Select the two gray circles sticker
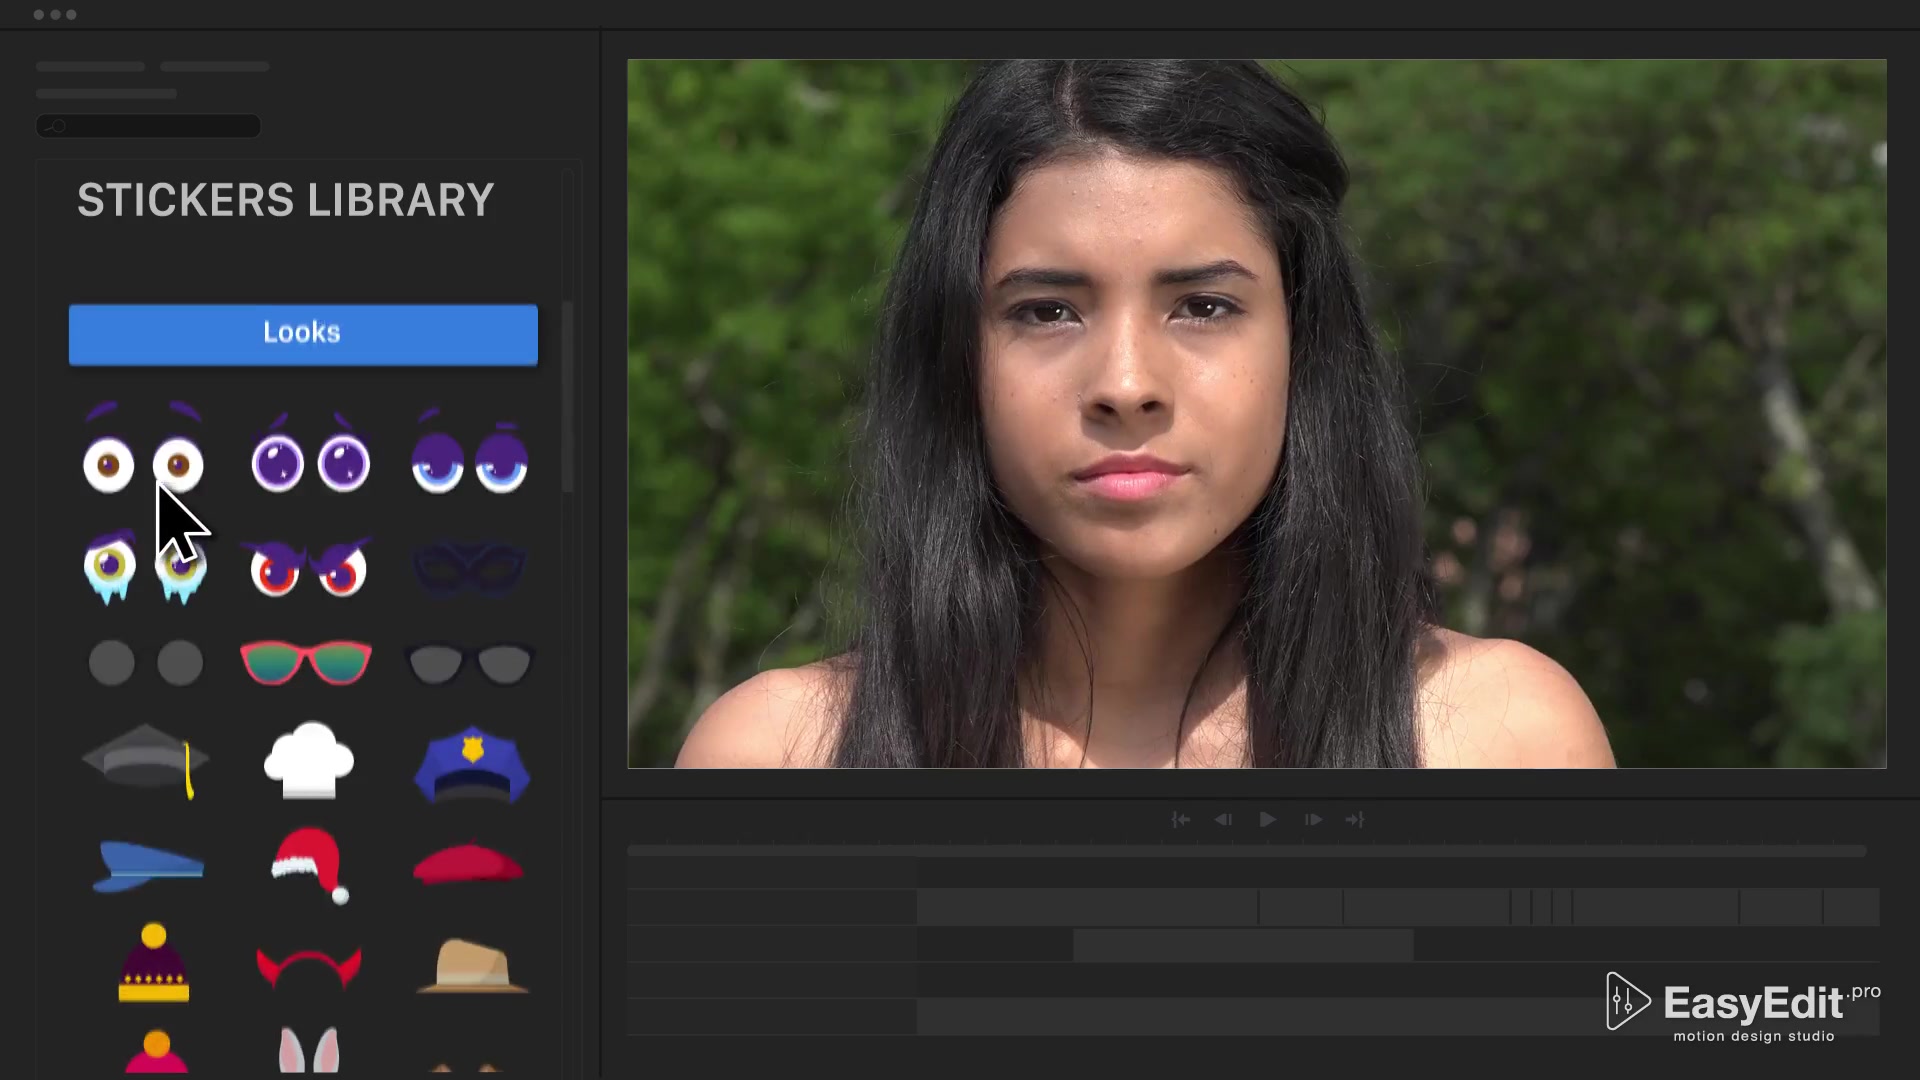1920x1080 pixels. pyautogui.click(x=145, y=663)
